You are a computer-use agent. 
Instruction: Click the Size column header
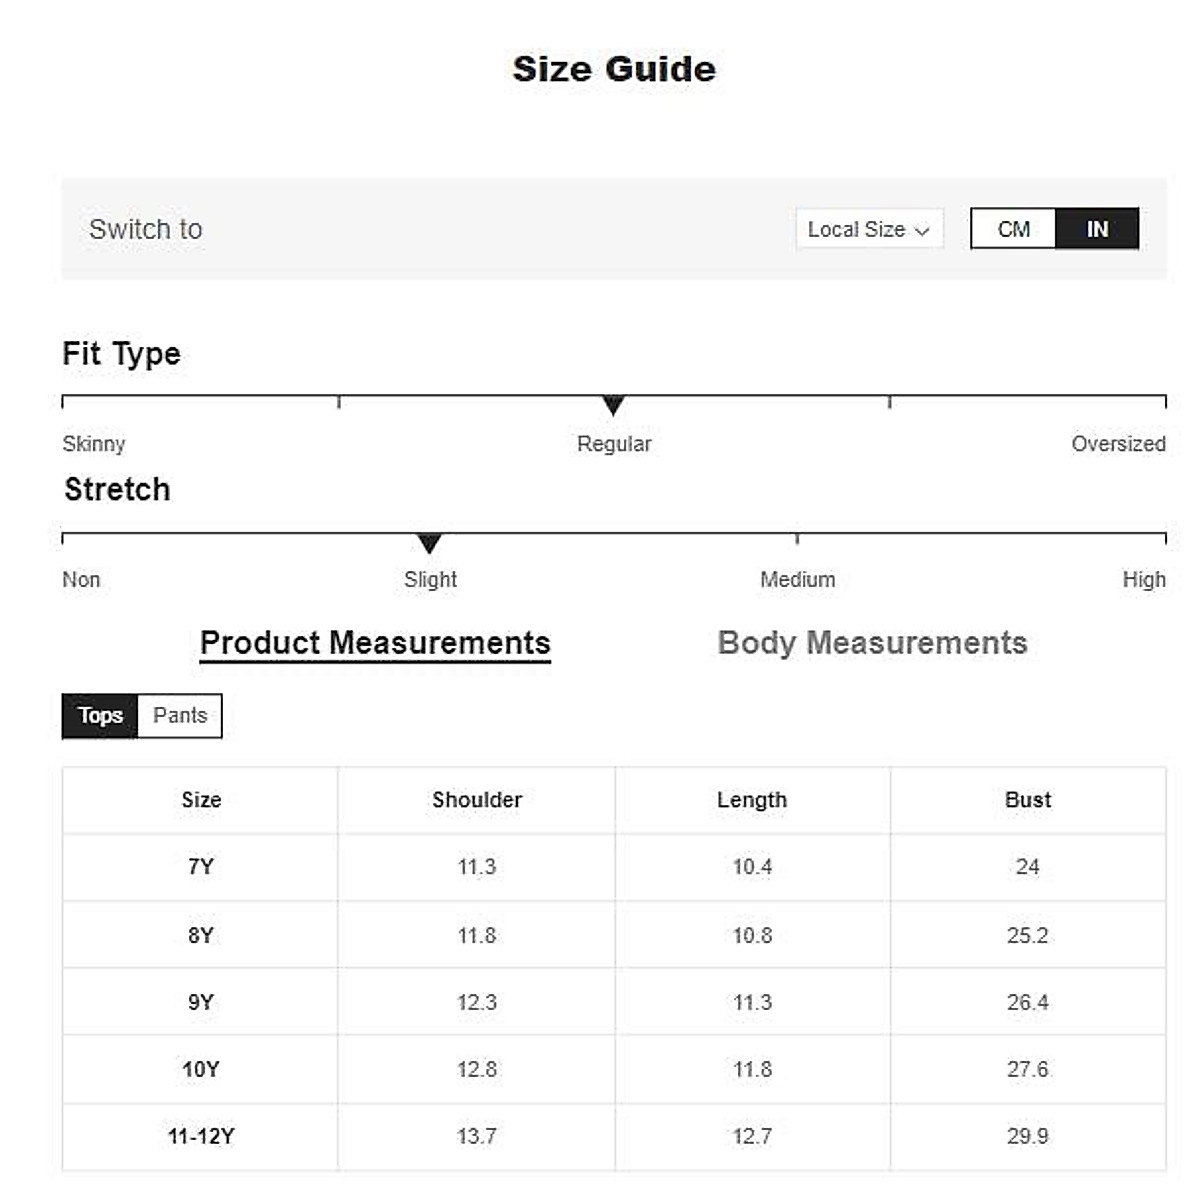pos(201,800)
